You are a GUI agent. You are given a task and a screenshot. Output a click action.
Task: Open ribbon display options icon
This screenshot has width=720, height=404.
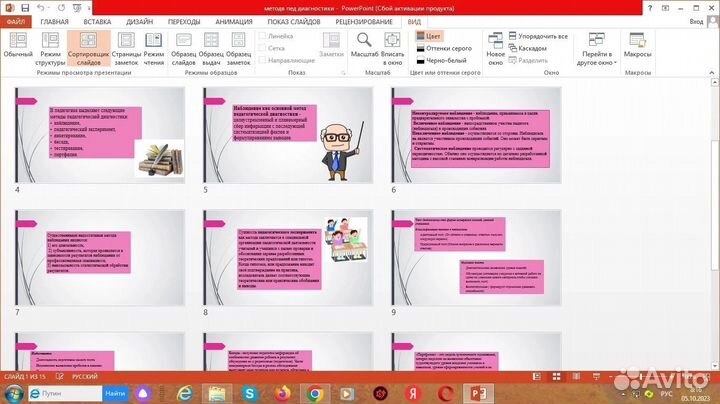[665, 8]
